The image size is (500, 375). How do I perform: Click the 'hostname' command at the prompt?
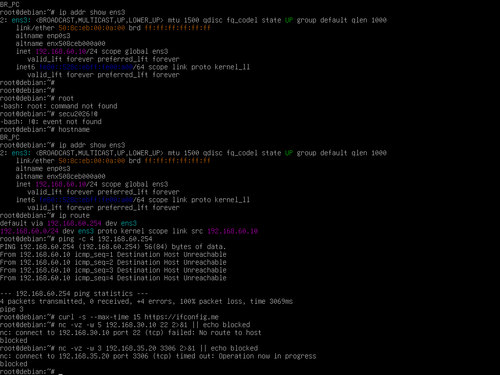coord(74,130)
